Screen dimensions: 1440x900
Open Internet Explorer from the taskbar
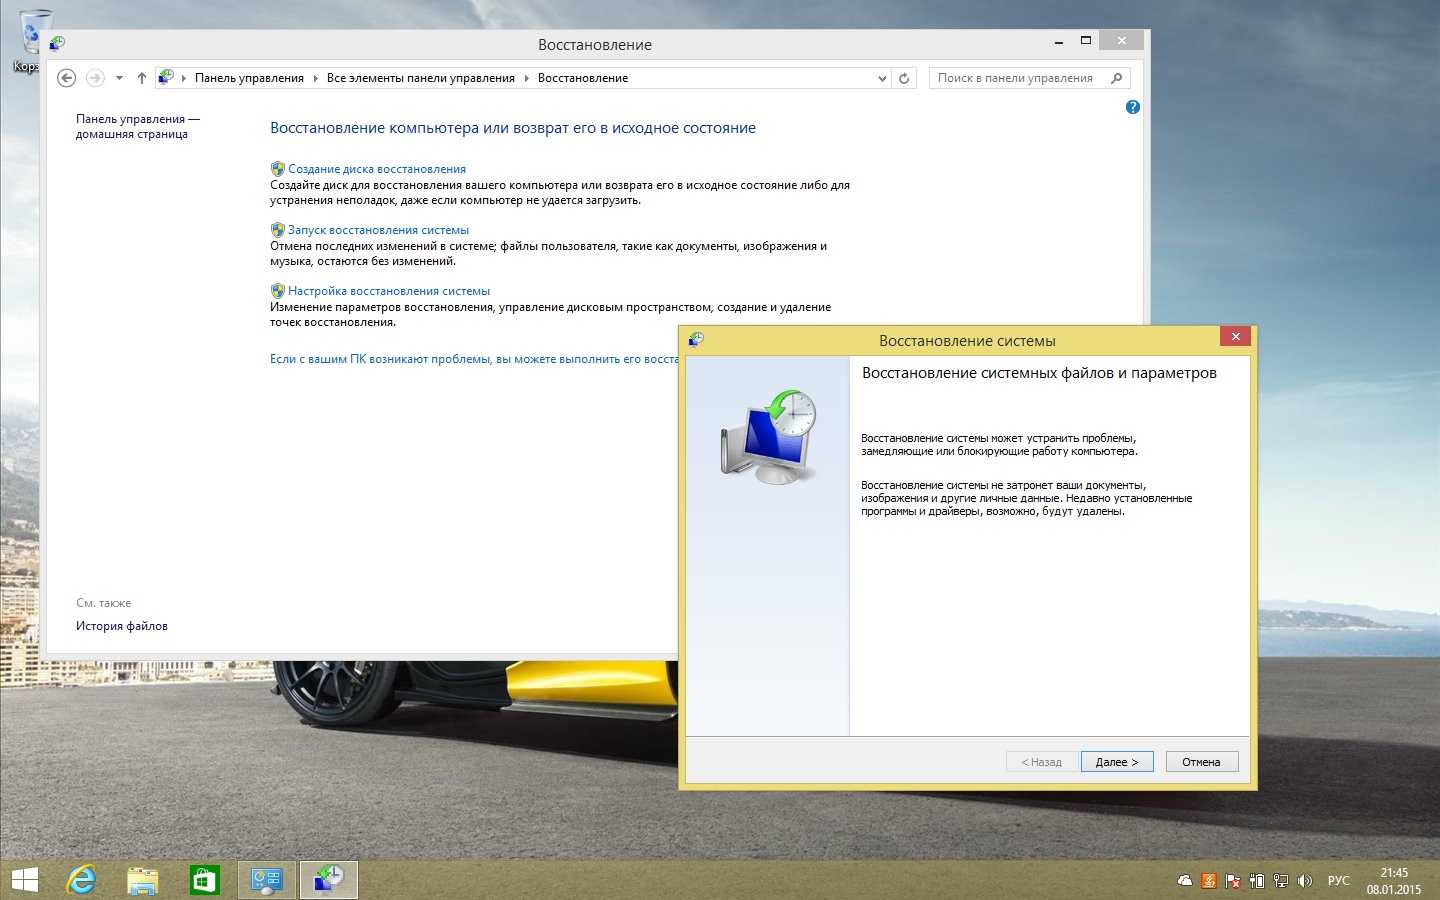[81, 880]
